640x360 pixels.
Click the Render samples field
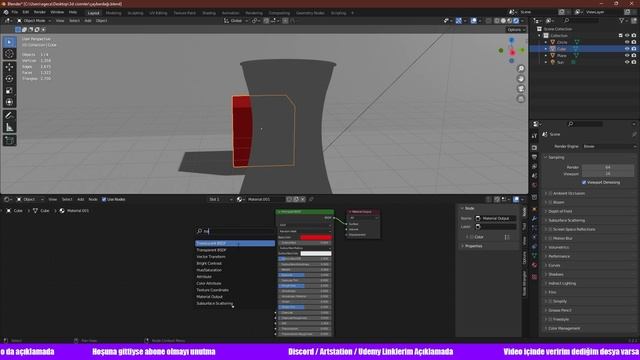tap(608, 167)
